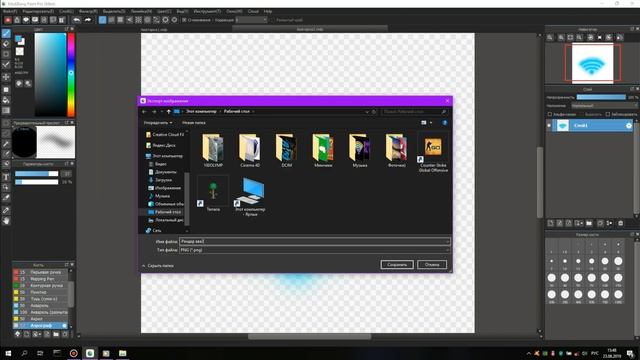The width and height of the screenshot is (640, 360).
Task: Click the file name input field
Action: pyautogui.click(x=315, y=241)
